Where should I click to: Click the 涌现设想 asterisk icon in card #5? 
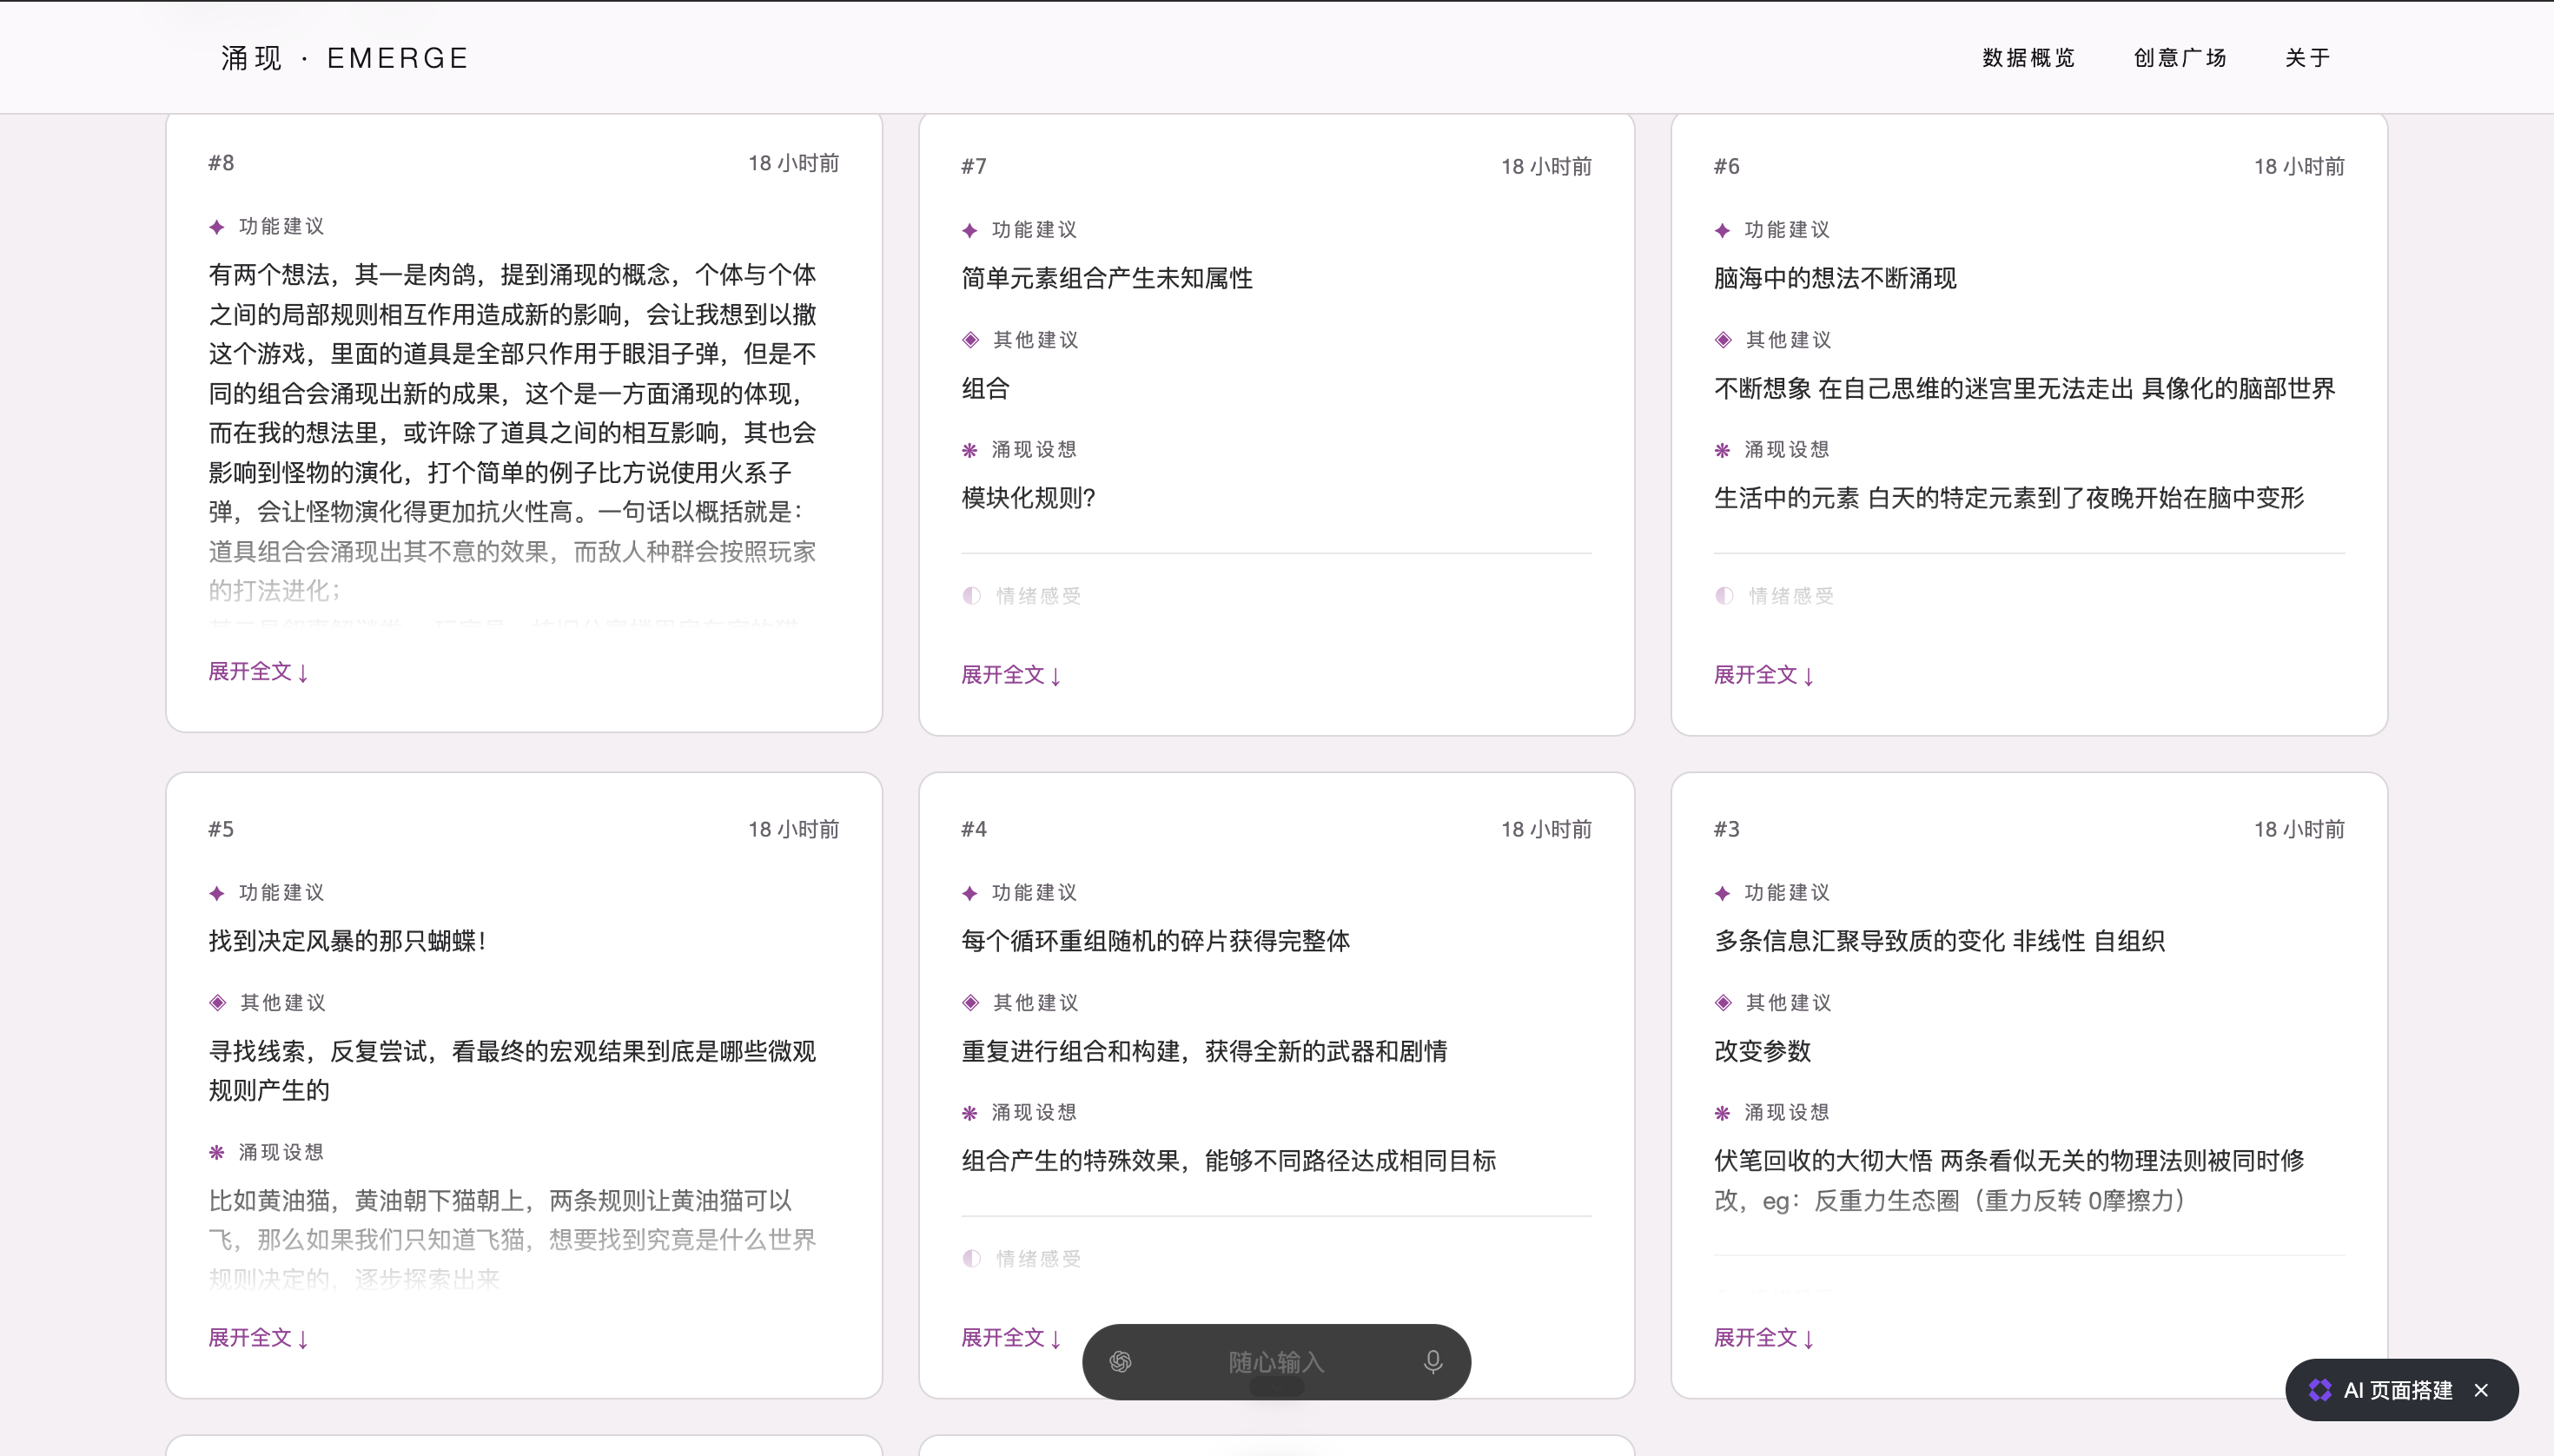click(217, 1152)
